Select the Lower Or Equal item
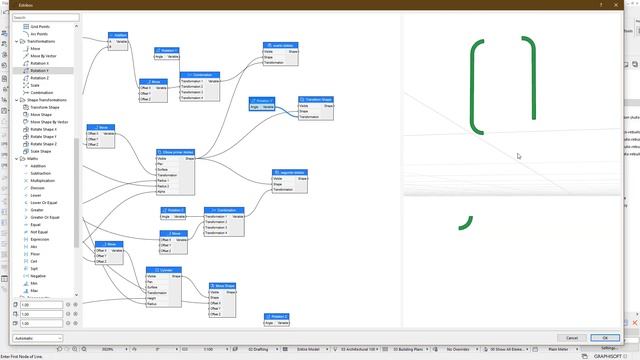The width and height of the screenshot is (640, 360). pyautogui.click(x=44, y=203)
